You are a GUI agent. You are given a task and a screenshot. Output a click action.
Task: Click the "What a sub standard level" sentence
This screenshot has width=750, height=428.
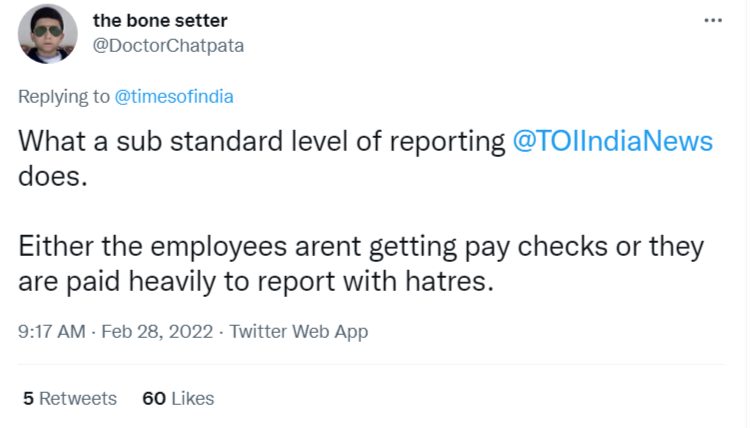click(200, 141)
